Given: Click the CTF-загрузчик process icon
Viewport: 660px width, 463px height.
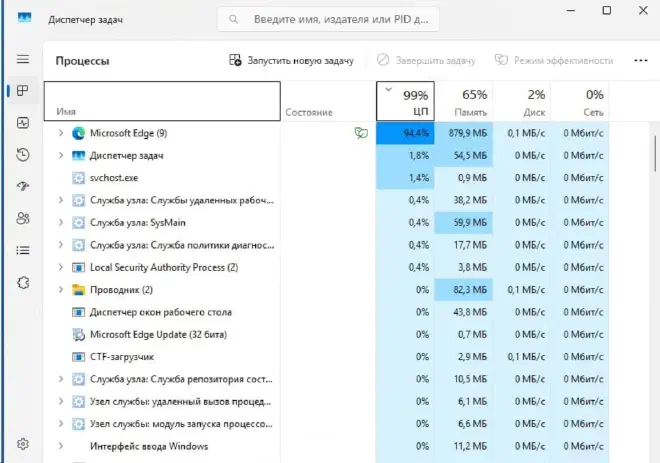Looking at the screenshot, I should pyautogui.click(x=78, y=357).
